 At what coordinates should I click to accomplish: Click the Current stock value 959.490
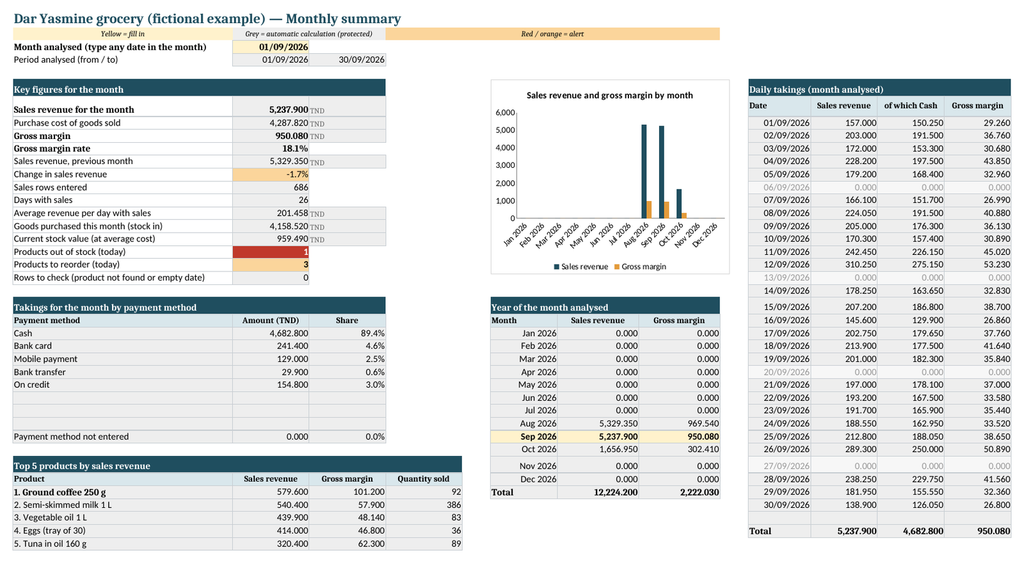(270, 238)
